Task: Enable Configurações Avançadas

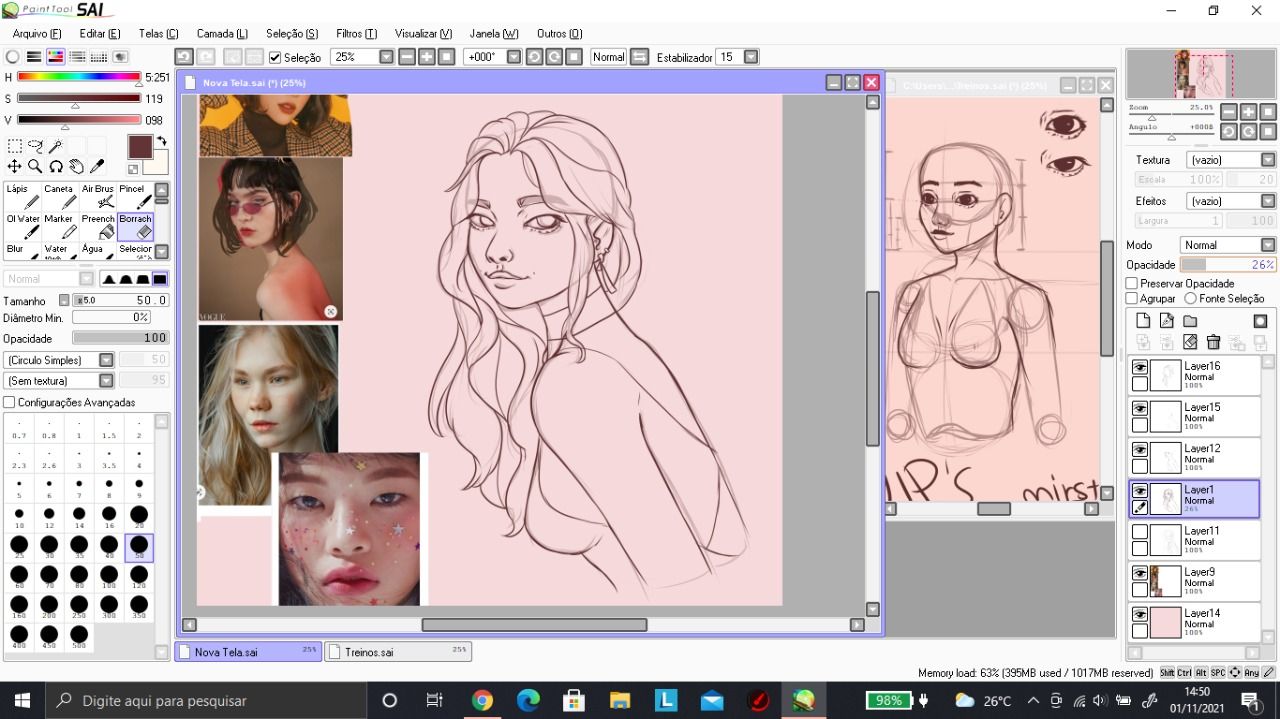Action: coord(9,402)
